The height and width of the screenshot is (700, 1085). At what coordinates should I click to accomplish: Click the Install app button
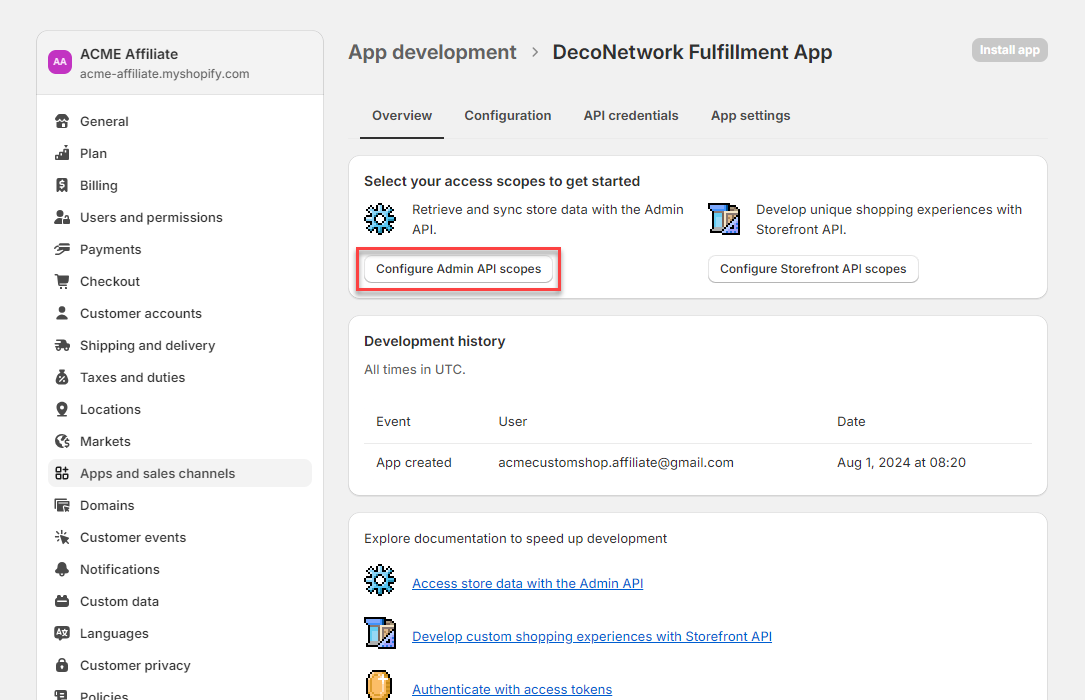point(1009,50)
